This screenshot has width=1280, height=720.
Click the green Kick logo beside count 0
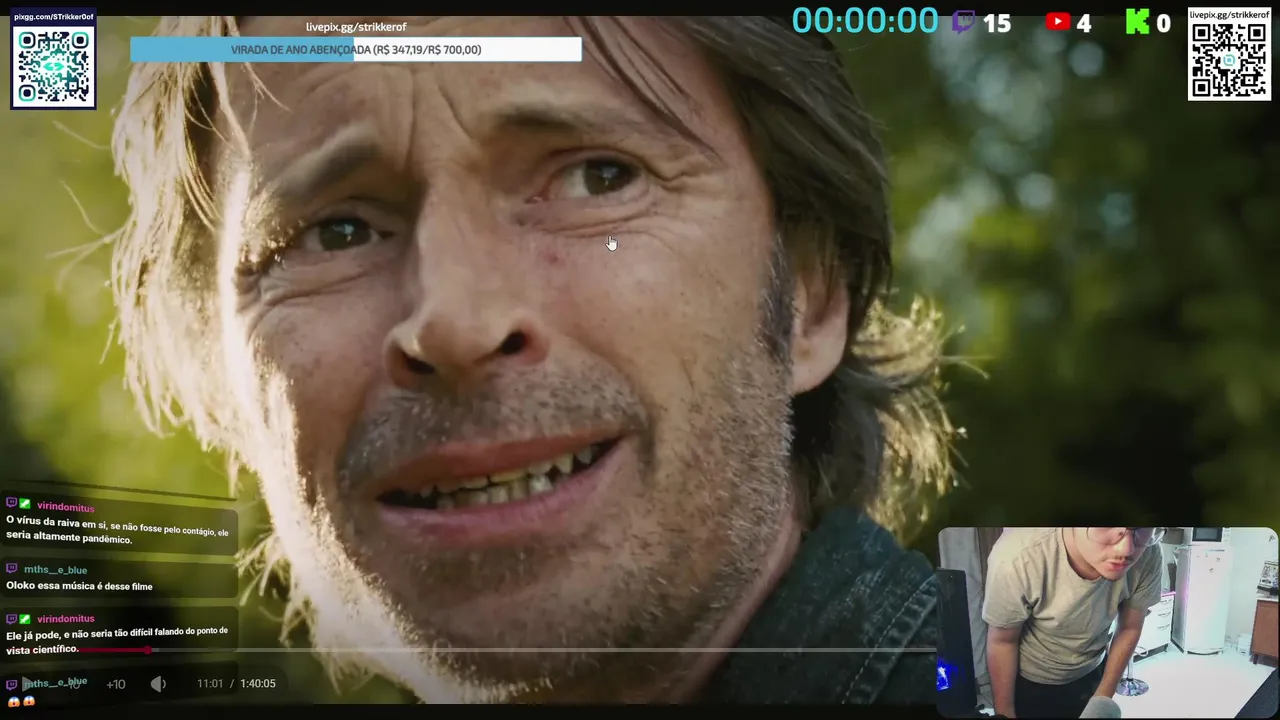point(1137,22)
